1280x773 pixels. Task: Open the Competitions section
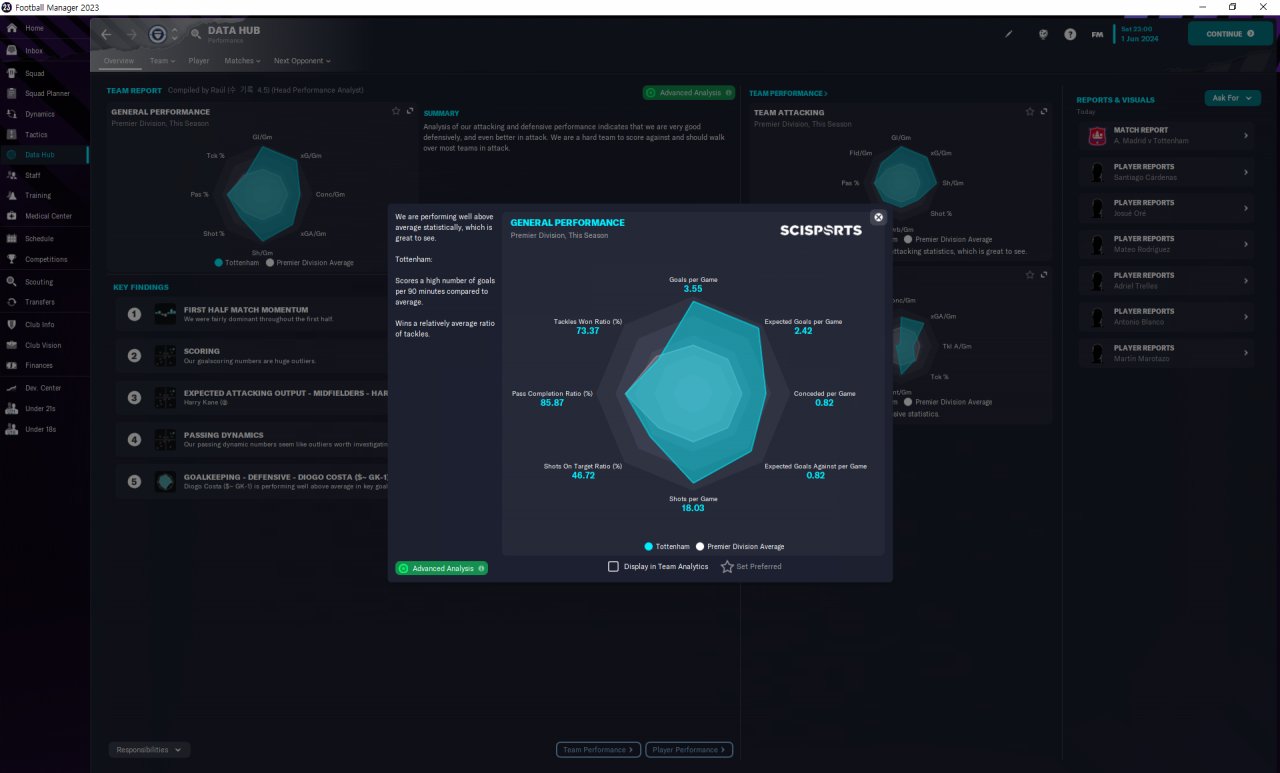point(44,259)
